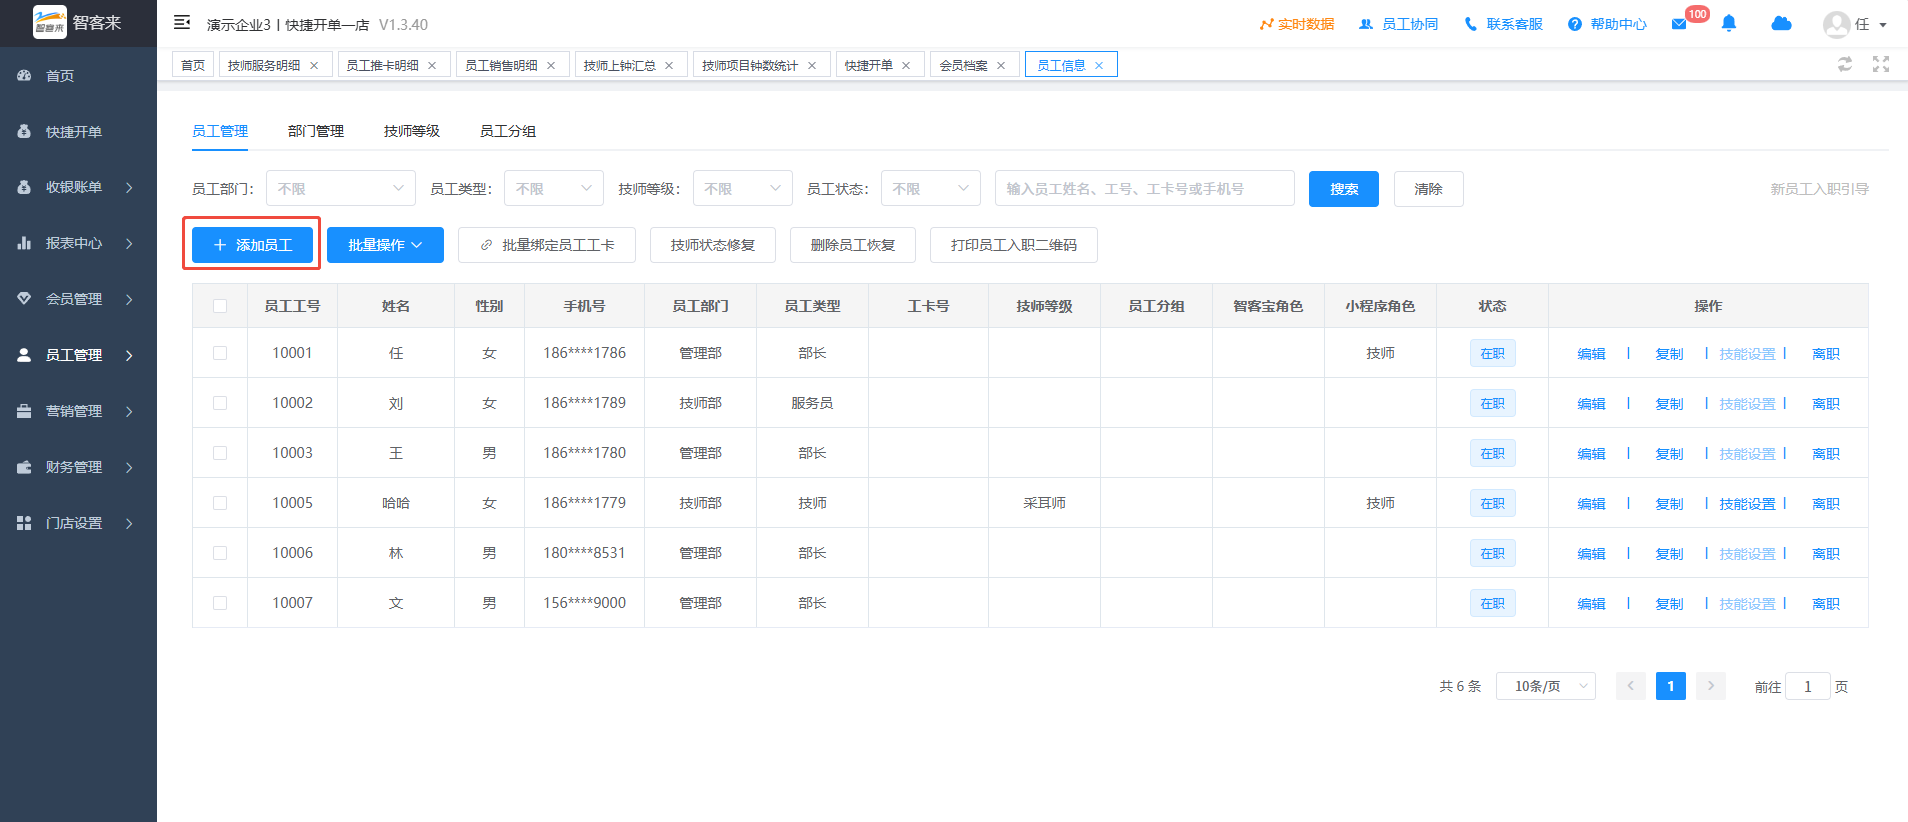This screenshot has height=822, width=1908.
Task: Expand 报表中心 sidebar menu
Action: [x=78, y=243]
